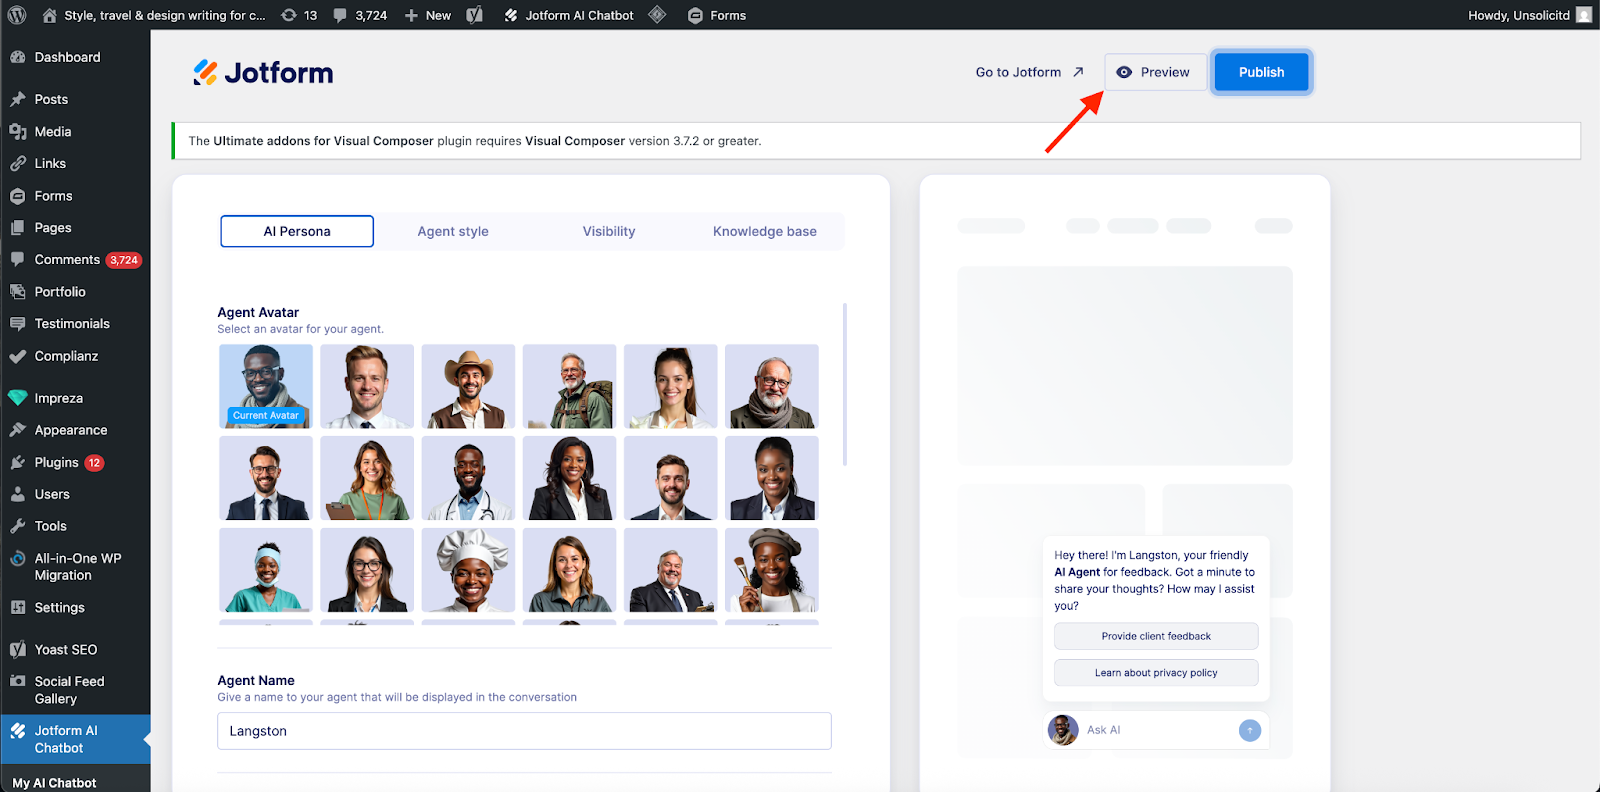The width and height of the screenshot is (1600, 792).
Task: Click the user avatar beside Howdy text
Action: click(x=1583, y=15)
